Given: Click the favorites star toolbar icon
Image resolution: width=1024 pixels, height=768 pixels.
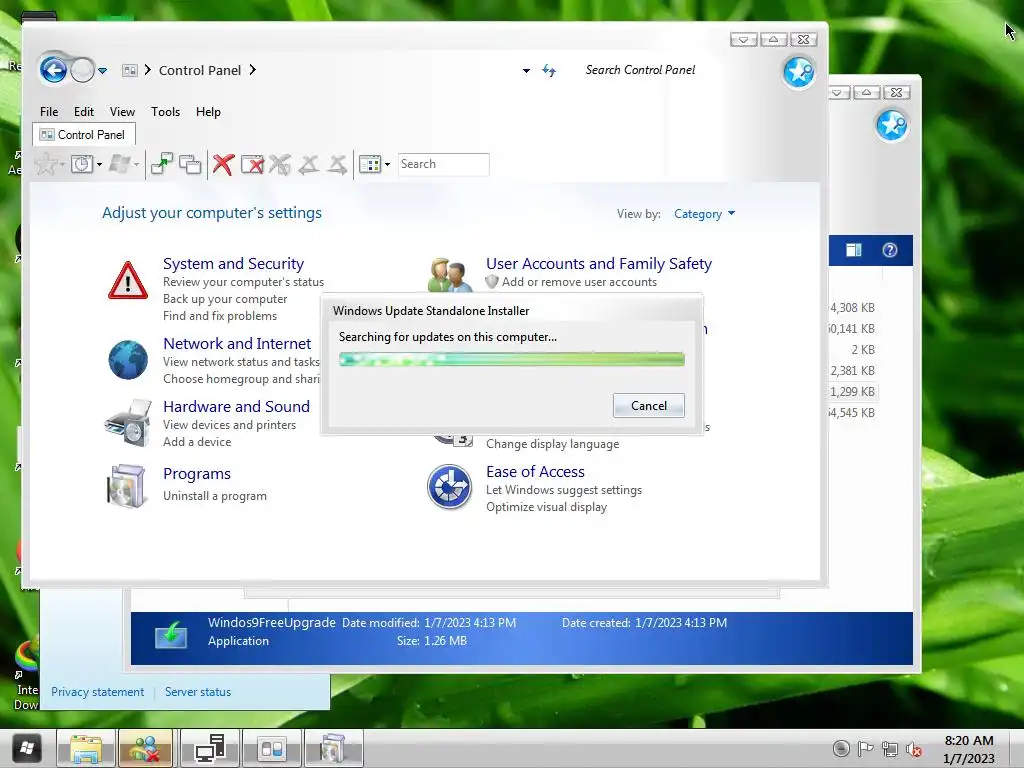Looking at the screenshot, I should click(x=46, y=164).
